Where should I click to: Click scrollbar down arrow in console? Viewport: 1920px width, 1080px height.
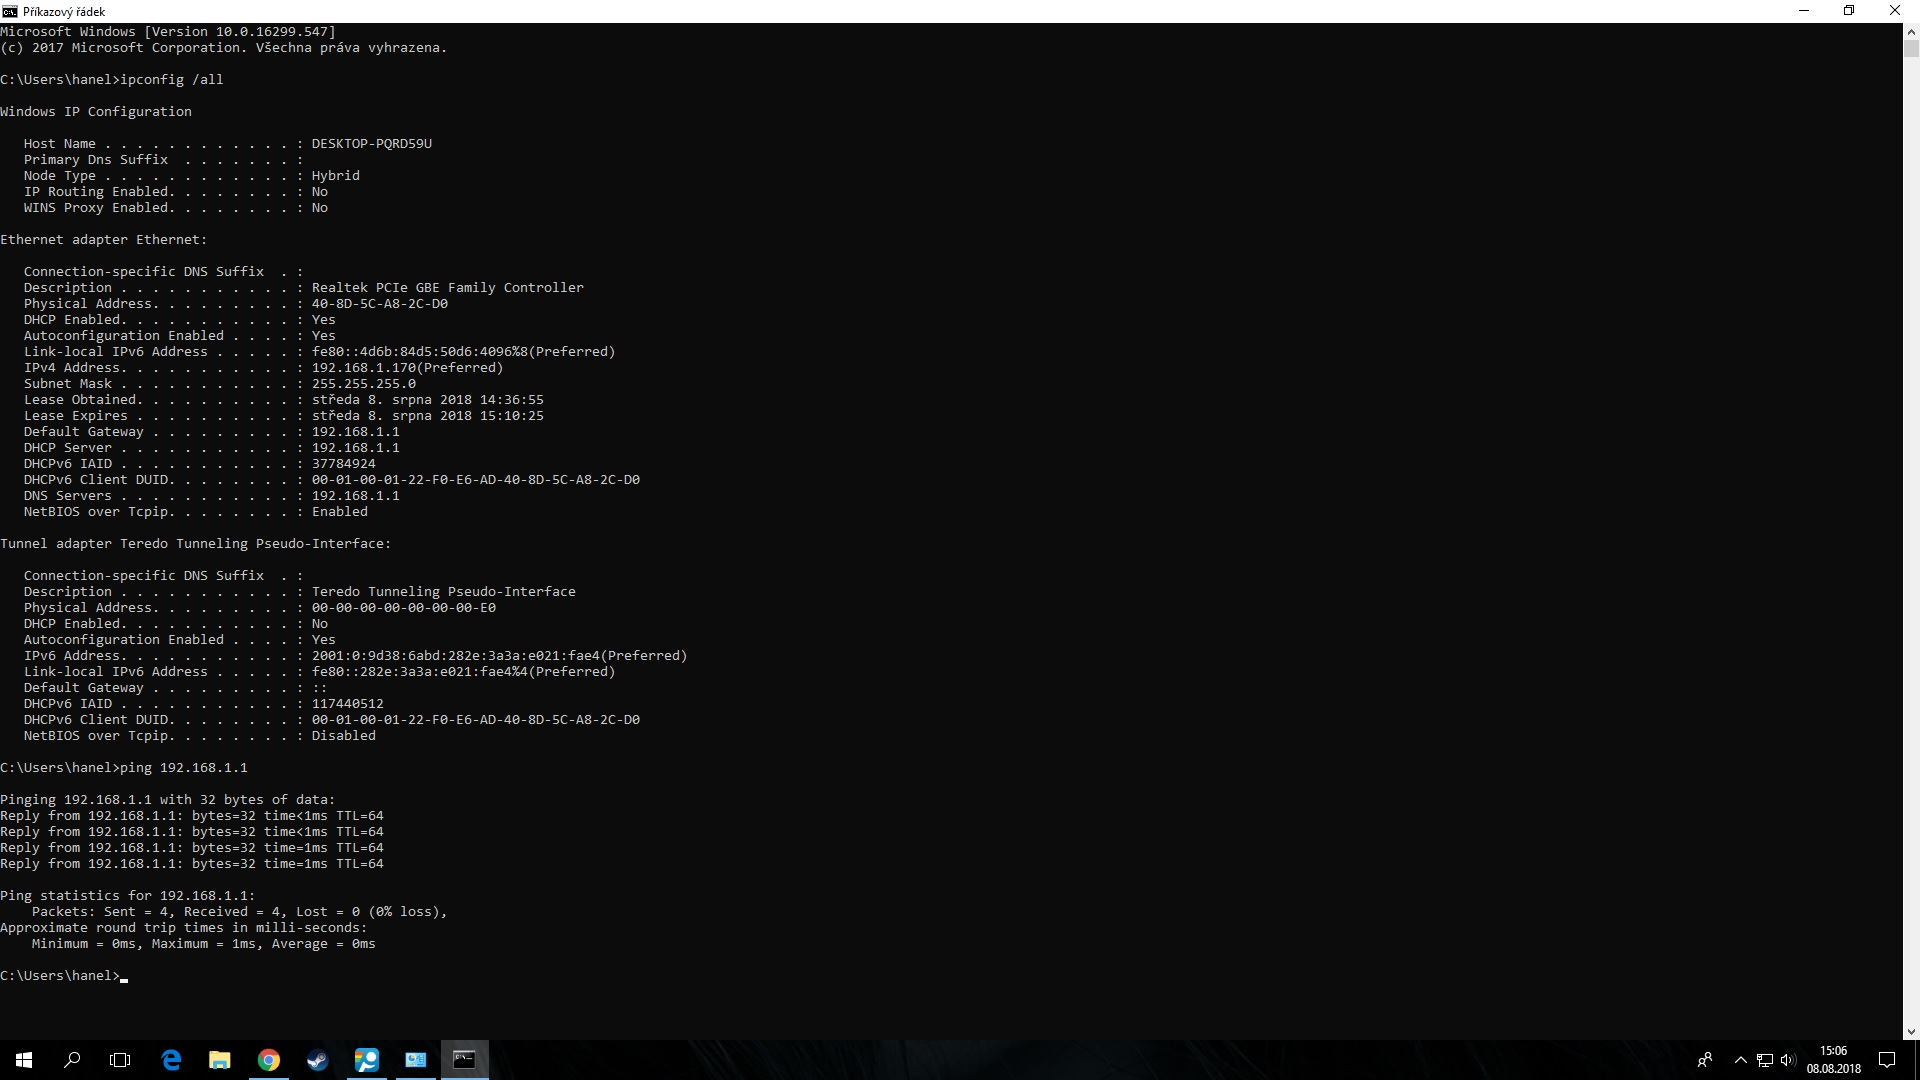click(x=1911, y=1031)
